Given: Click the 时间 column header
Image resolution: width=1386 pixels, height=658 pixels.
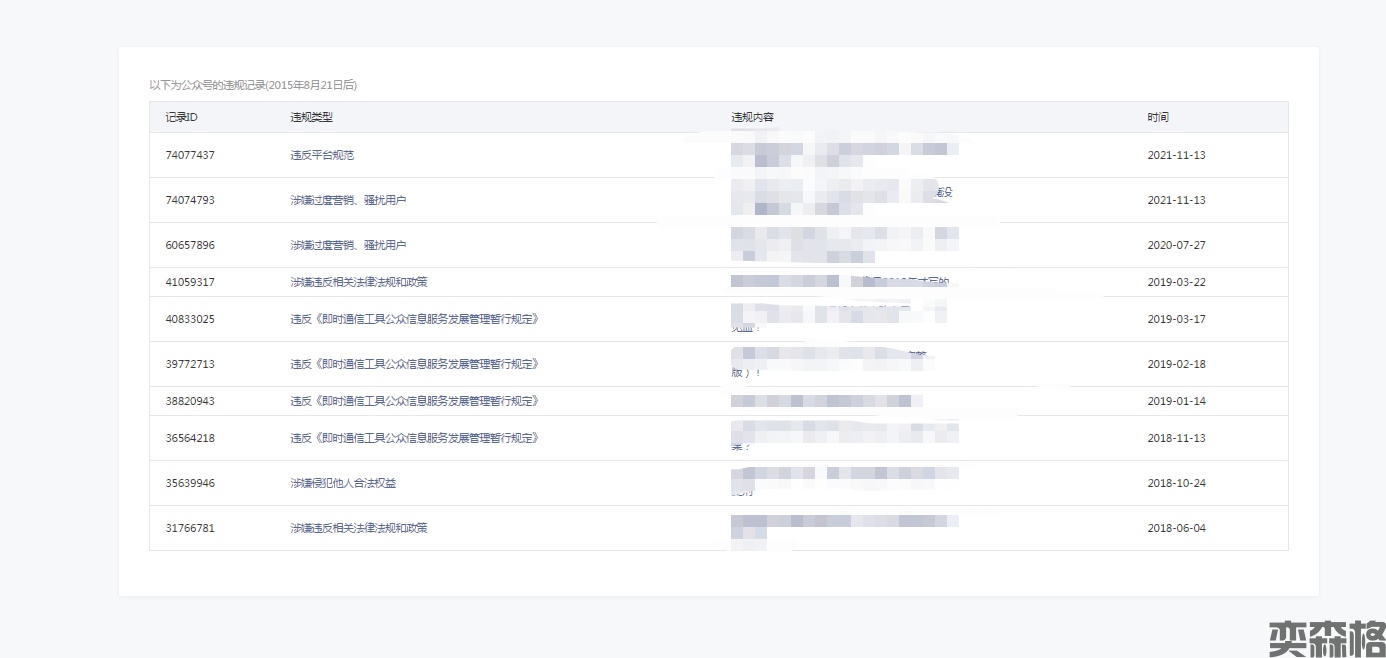Looking at the screenshot, I should pos(1158,117).
